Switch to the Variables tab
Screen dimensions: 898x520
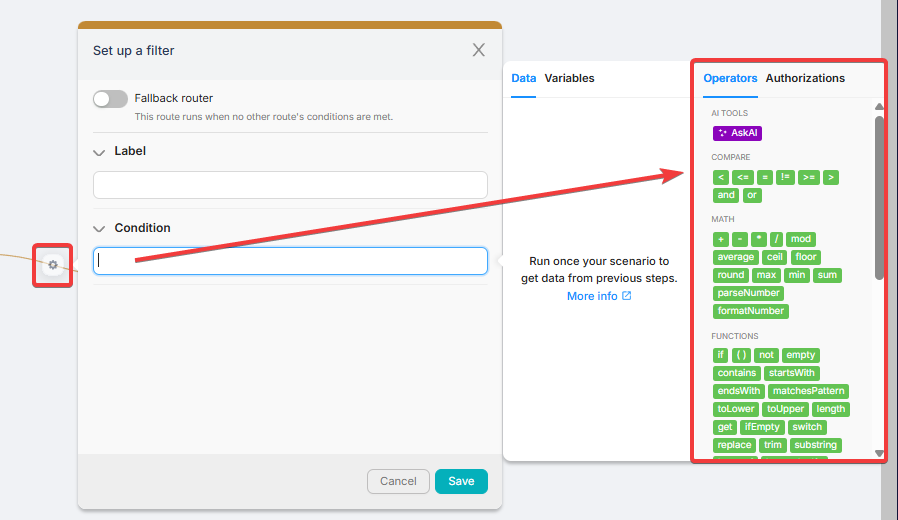[569, 78]
